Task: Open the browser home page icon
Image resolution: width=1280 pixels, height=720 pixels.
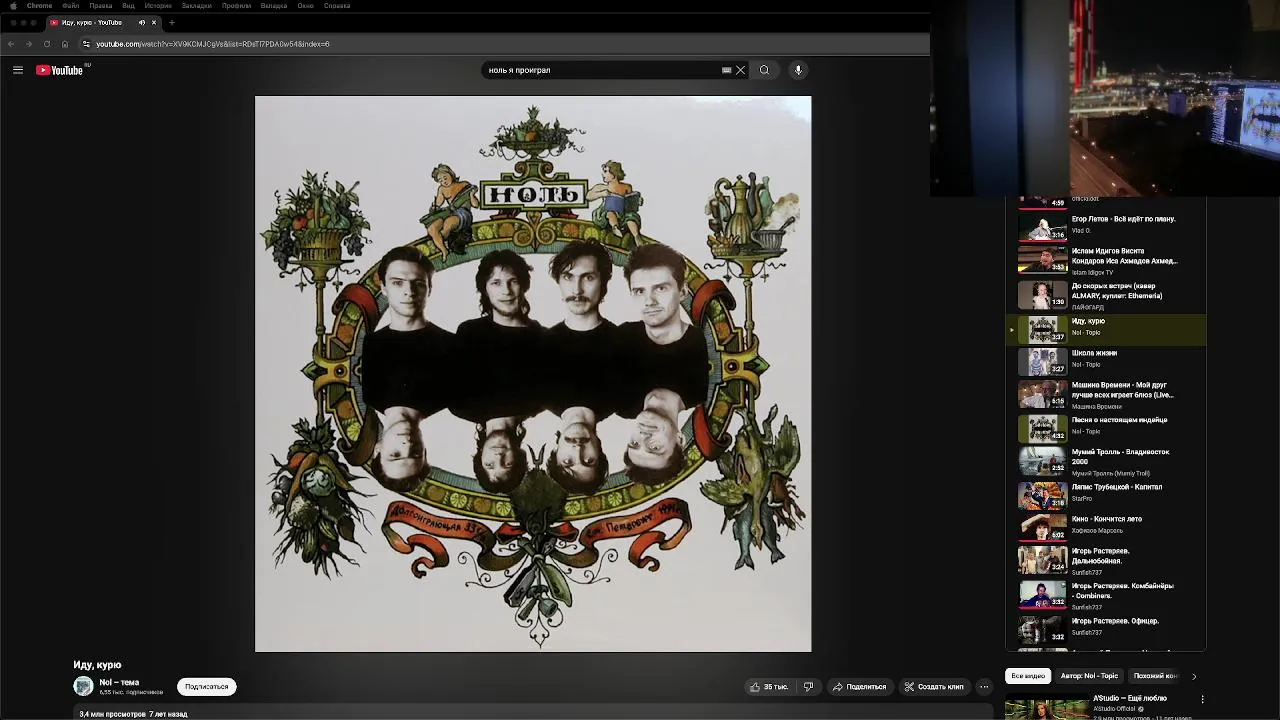Action: pyautogui.click(x=65, y=44)
